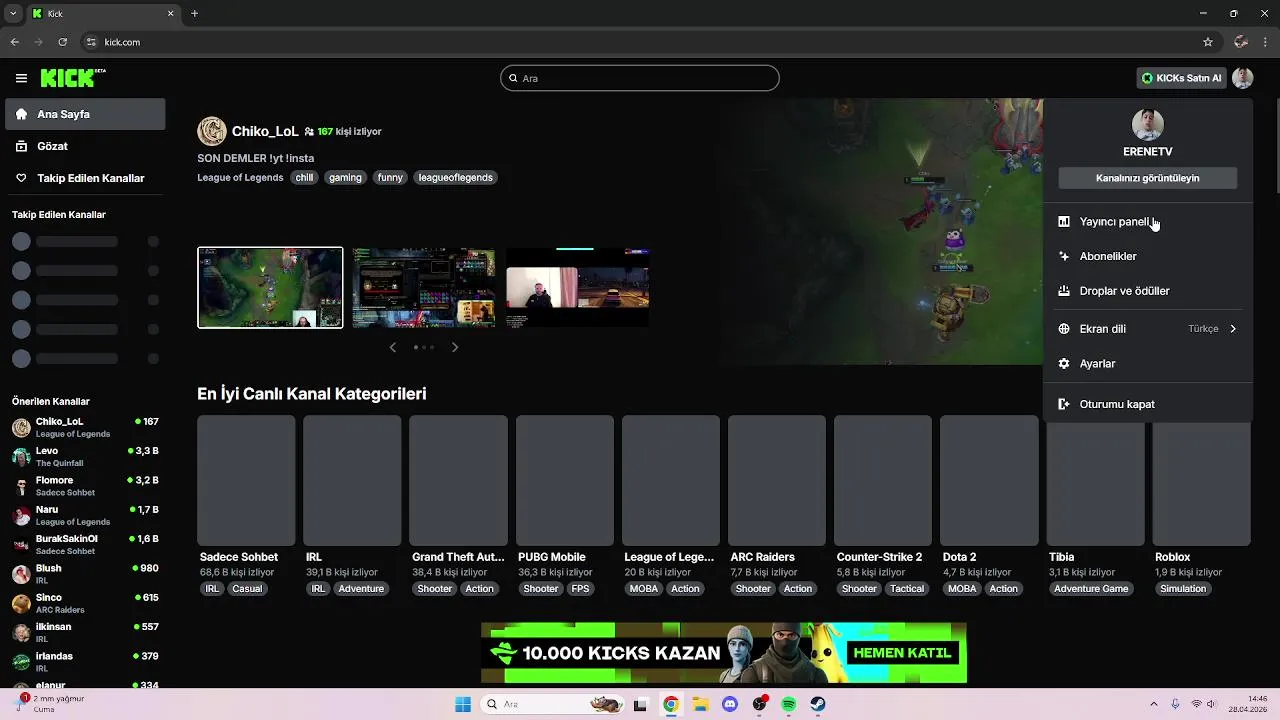The width and height of the screenshot is (1280, 720).
Task: Open Spotify from the taskbar
Action: [789, 704]
